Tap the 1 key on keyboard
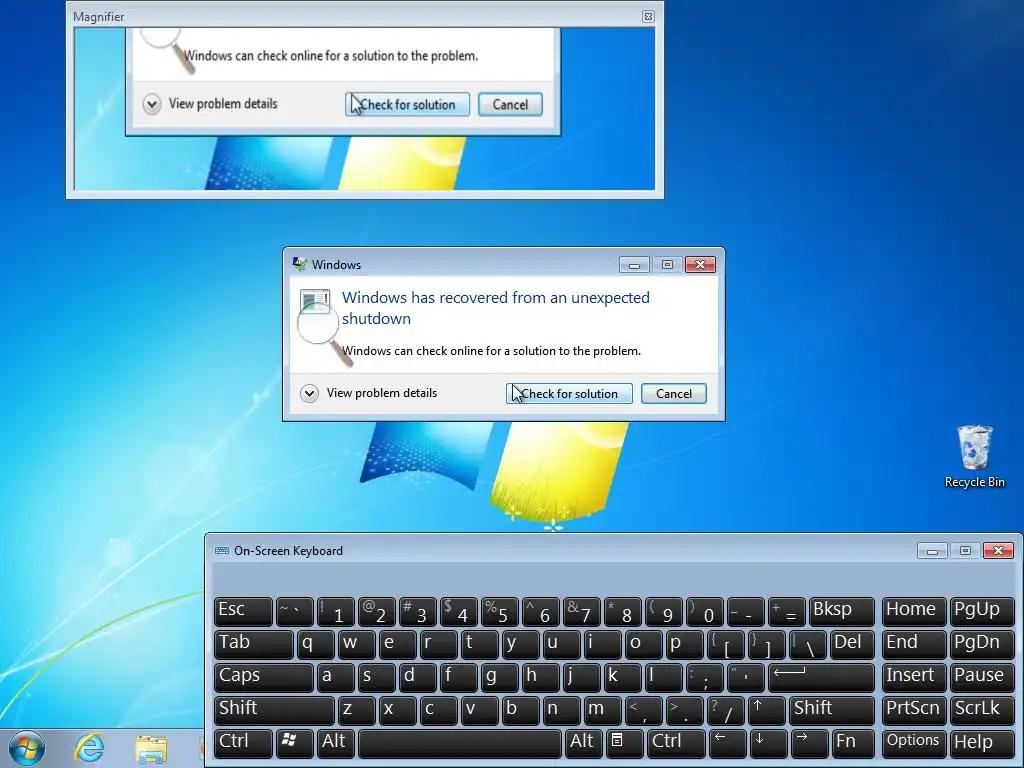The height and width of the screenshot is (768, 1024). coord(336,611)
